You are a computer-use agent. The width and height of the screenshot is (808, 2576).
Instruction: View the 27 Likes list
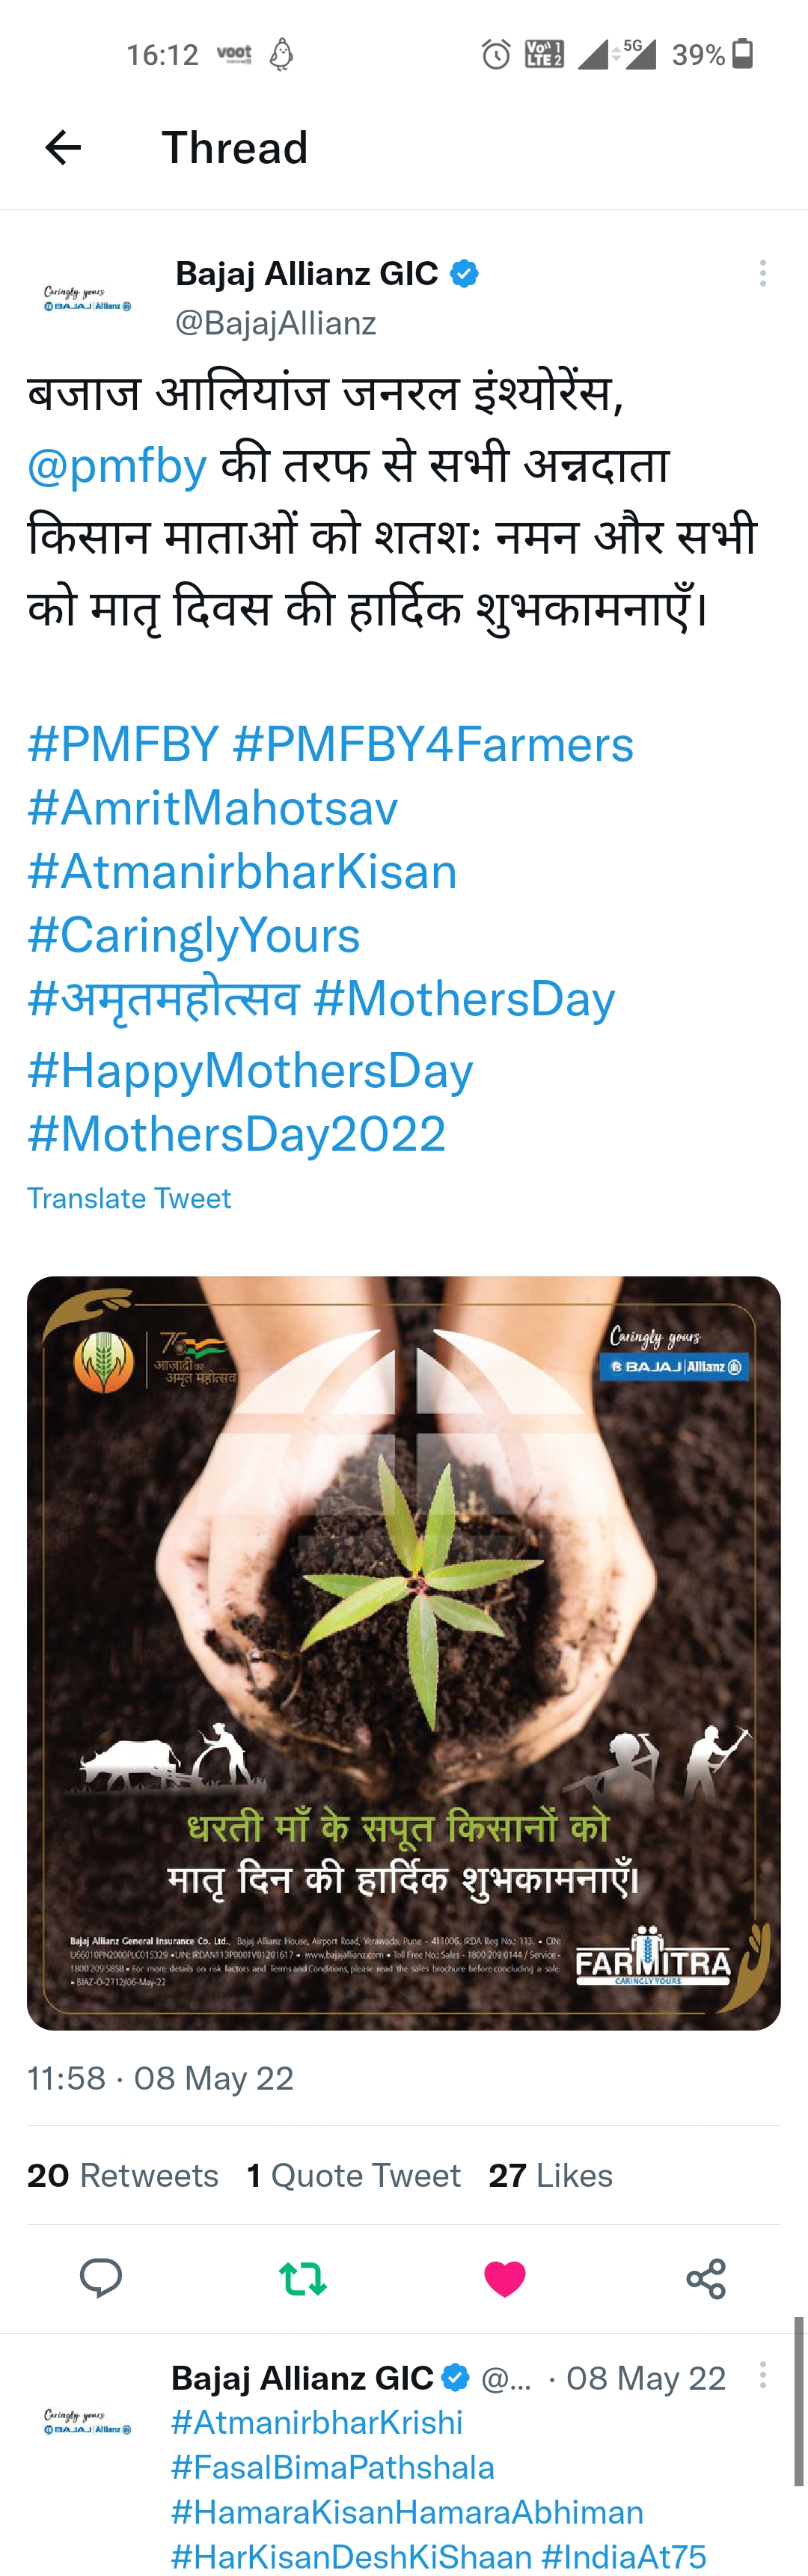pyautogui.click(x=550, y=2176)
